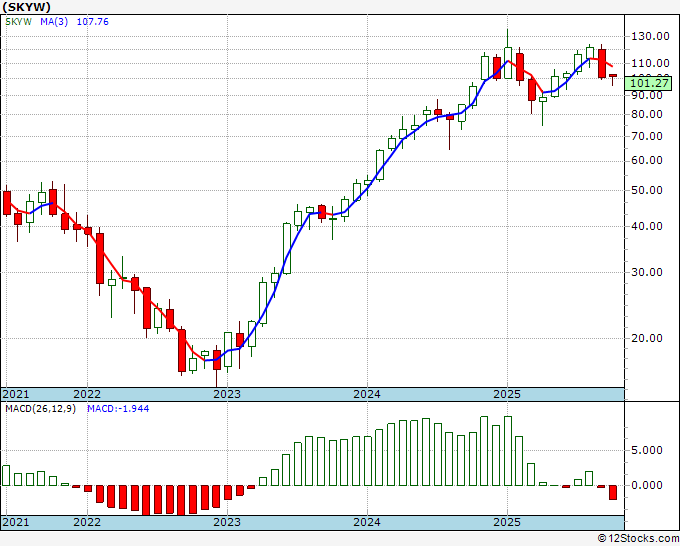Viewport: 680px width, 546px height.
Task: Click 2022 on the MACD timeline
Action: coord(87,522)
